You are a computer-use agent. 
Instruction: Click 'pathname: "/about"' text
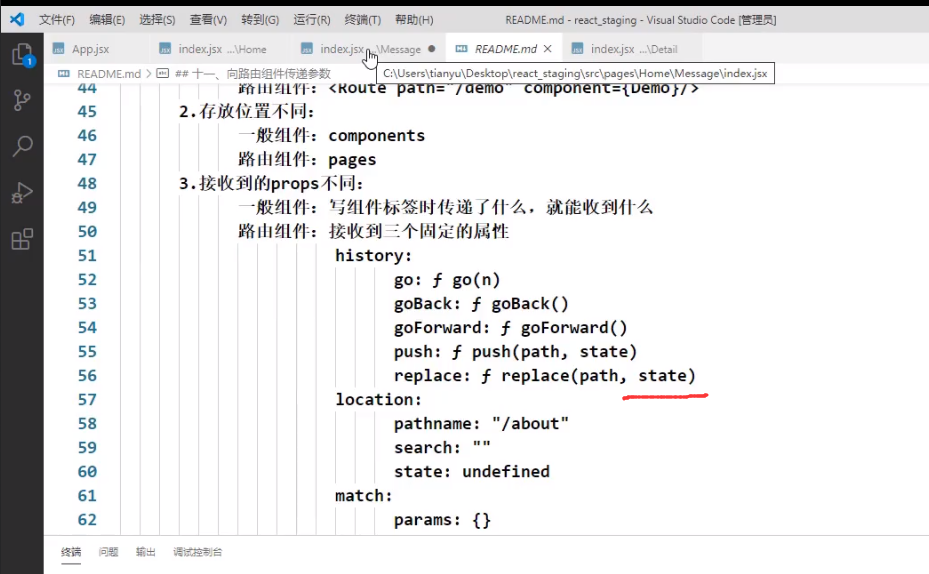[x=481, y=424]
